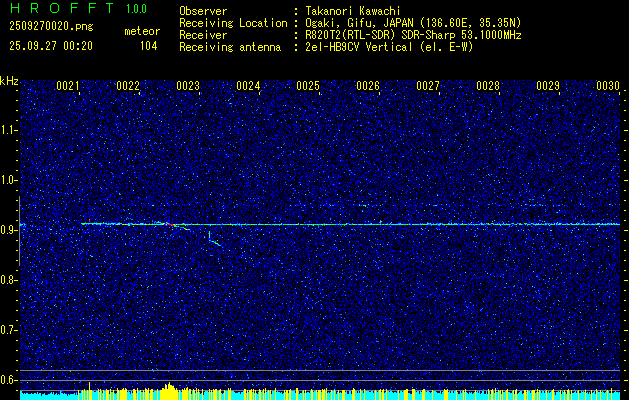Click the green diagonal echo trace below carrier

click(x=215, y=242)
